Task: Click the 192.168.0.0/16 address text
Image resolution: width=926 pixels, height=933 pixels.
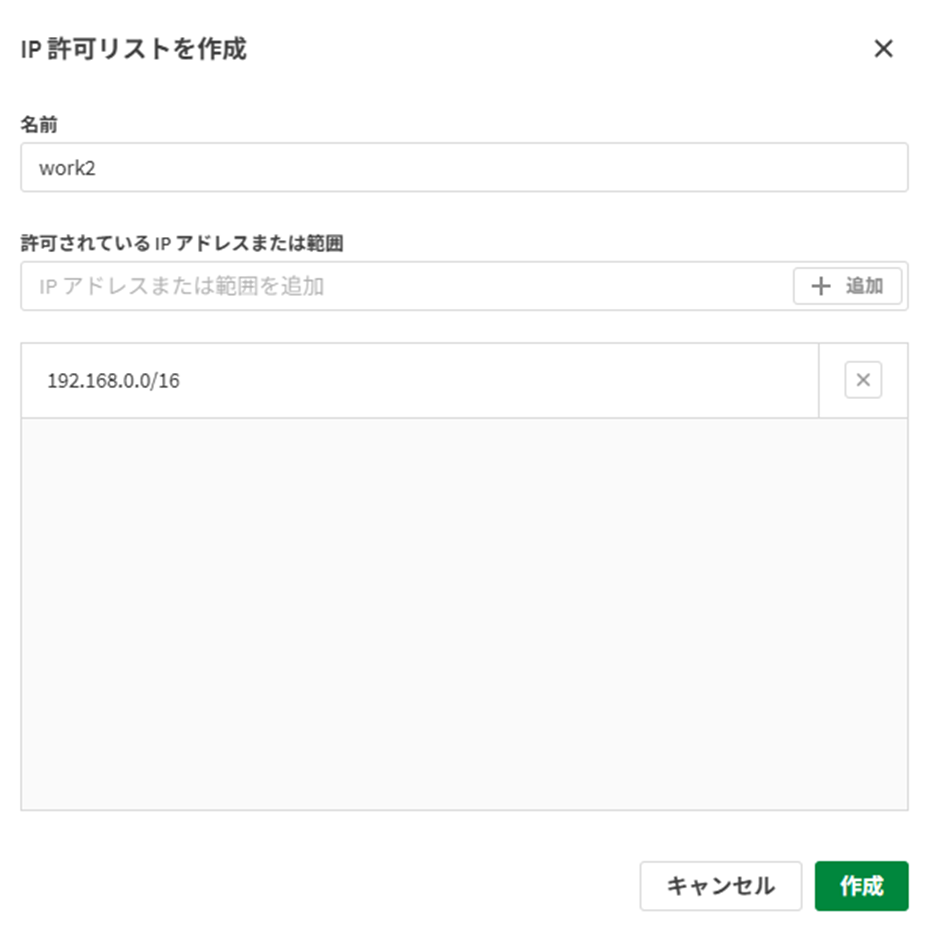Action: [113, 381]
